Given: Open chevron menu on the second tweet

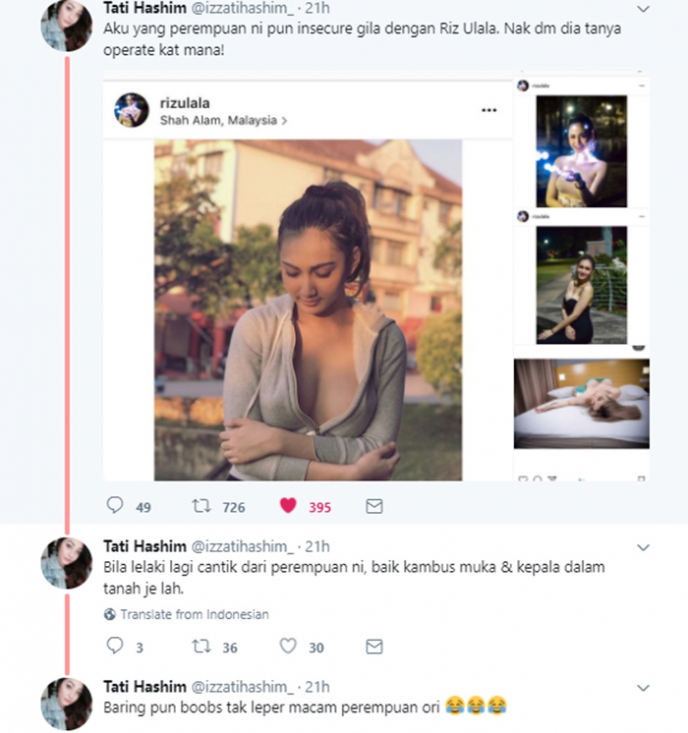Looking at the screenshot, I should [643, 547].
